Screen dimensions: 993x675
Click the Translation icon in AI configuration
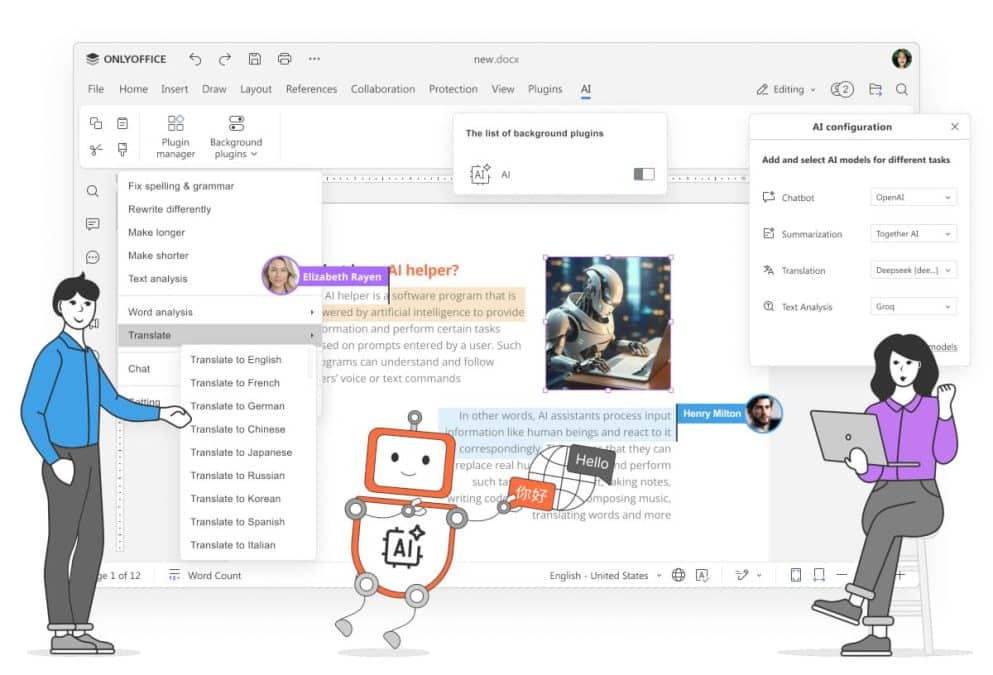click(770, 270)
